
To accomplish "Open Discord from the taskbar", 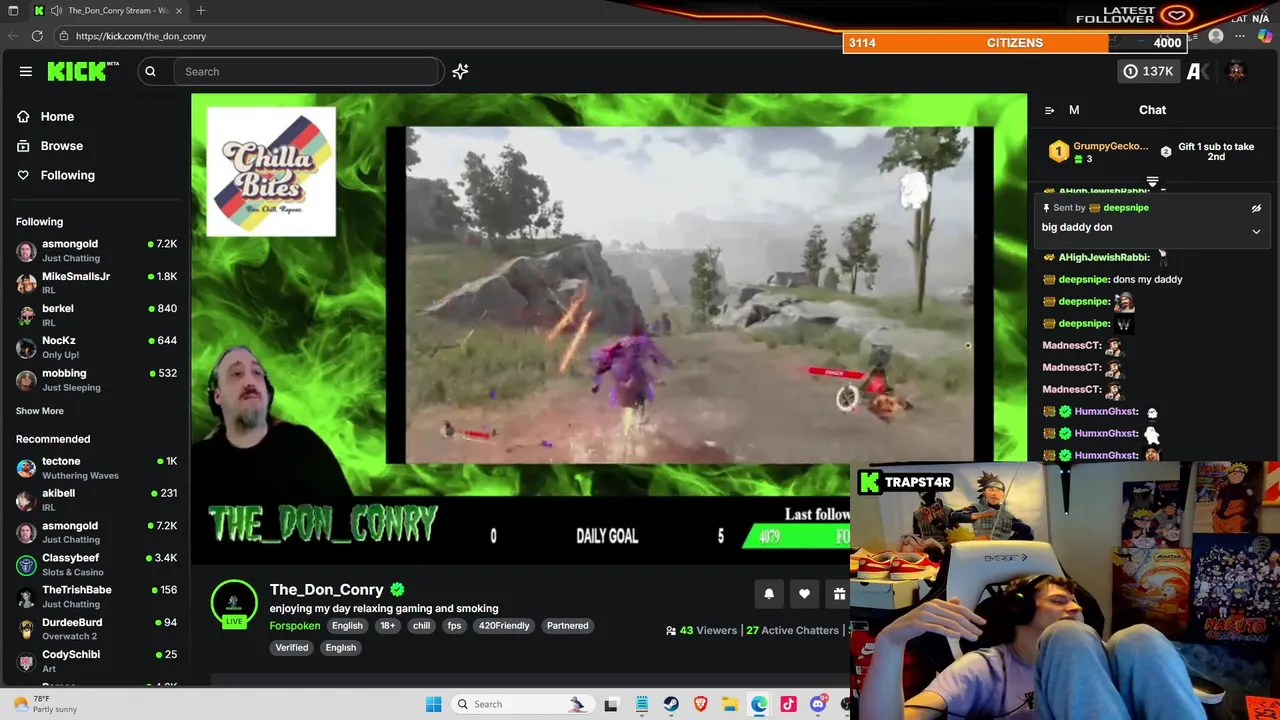I will (818, 704).
